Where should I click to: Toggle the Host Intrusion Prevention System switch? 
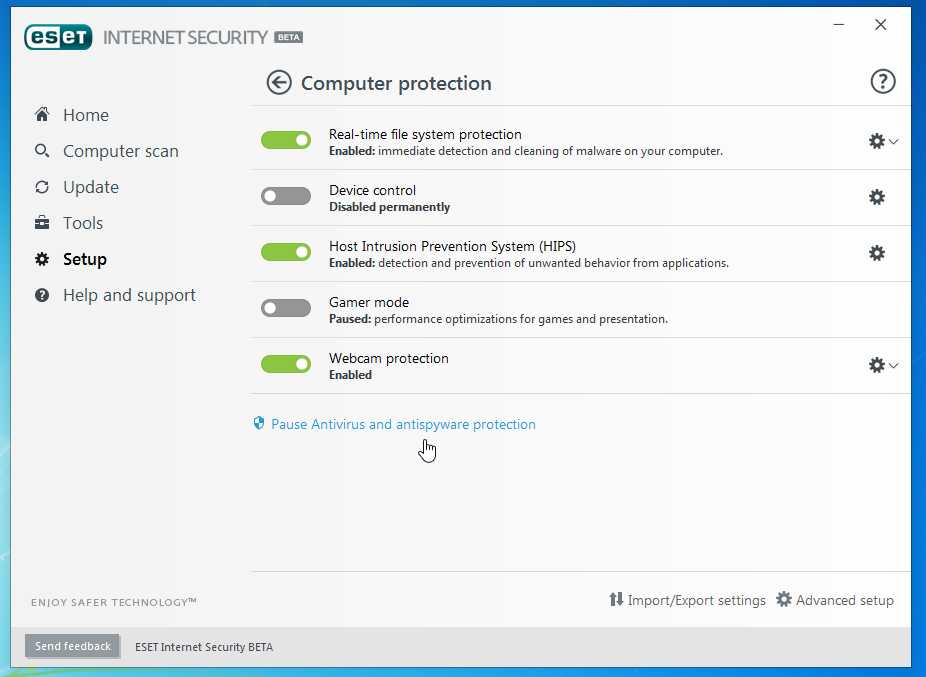point(286,252)
